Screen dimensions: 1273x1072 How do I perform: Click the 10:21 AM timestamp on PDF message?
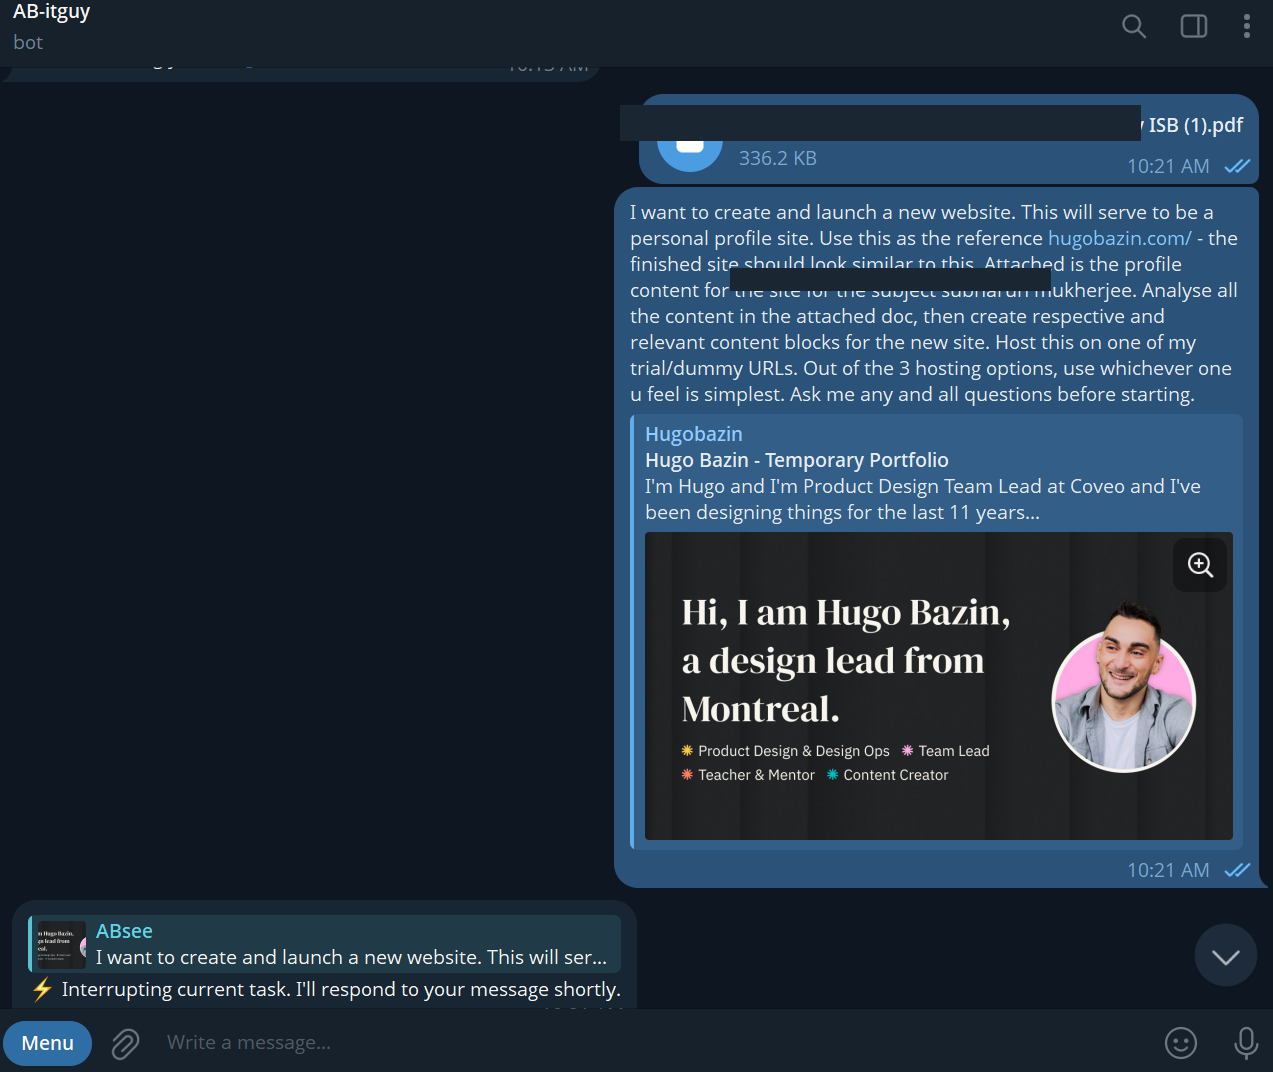(x=1168, y=166)
